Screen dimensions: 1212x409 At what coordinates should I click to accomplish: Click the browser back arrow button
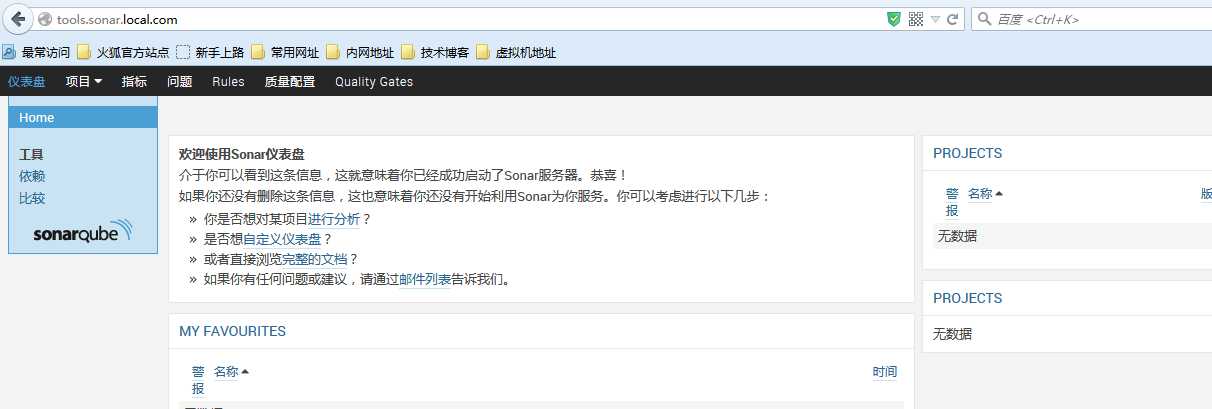pos(17,18)
